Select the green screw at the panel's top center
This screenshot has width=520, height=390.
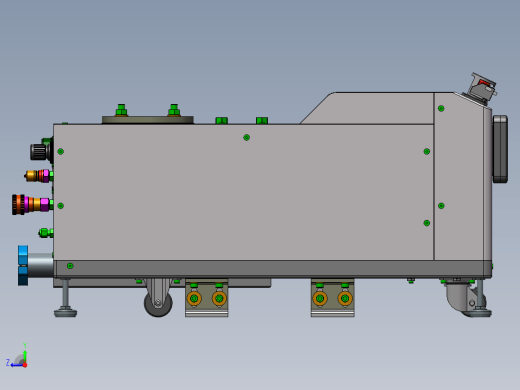pos(246,137)
